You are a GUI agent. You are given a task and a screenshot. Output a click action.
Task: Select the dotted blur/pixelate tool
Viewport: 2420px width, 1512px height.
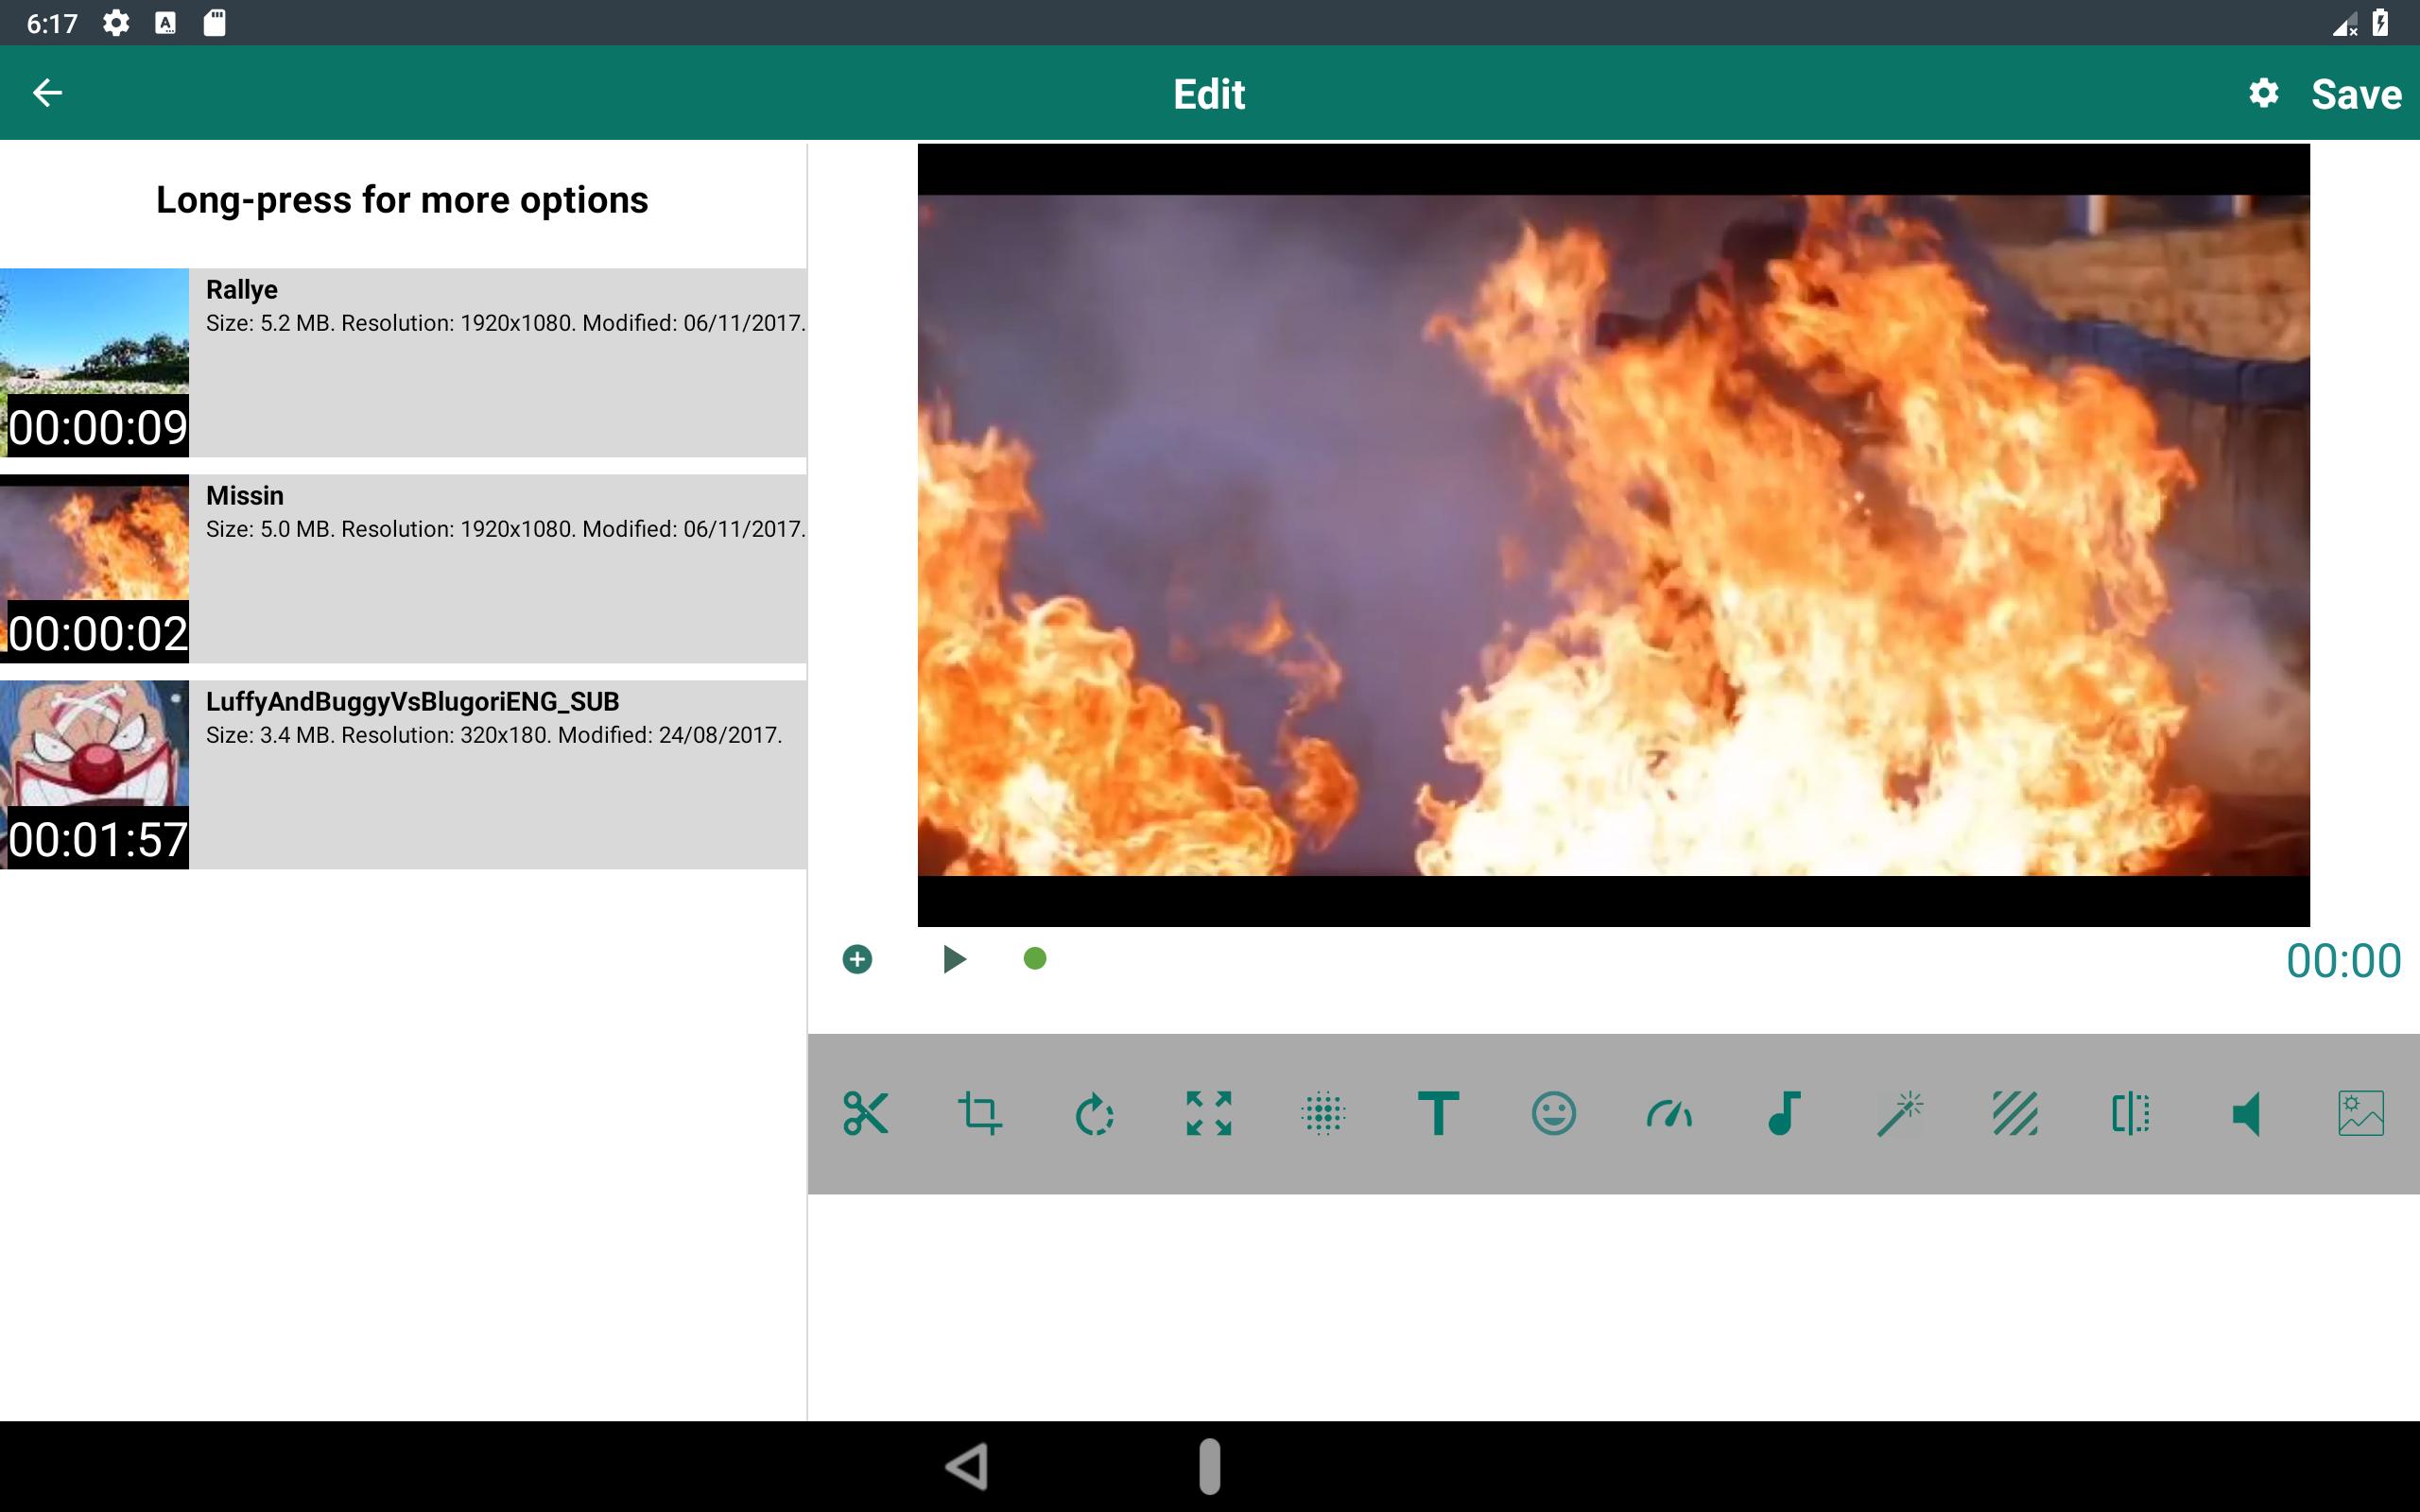click(1323, 1113)
